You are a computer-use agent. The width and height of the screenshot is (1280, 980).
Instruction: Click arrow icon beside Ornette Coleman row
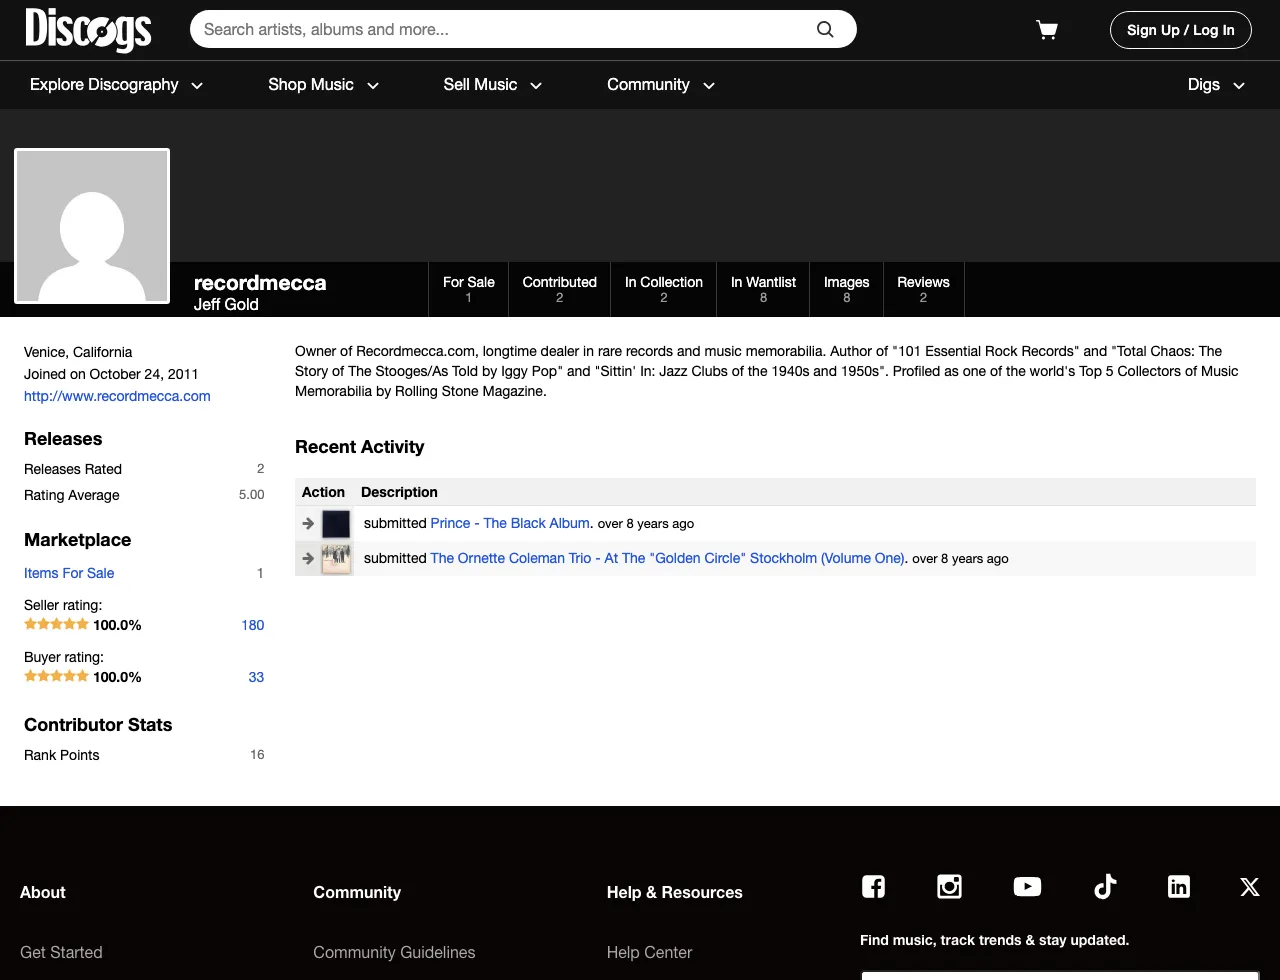tap(308, 558)
